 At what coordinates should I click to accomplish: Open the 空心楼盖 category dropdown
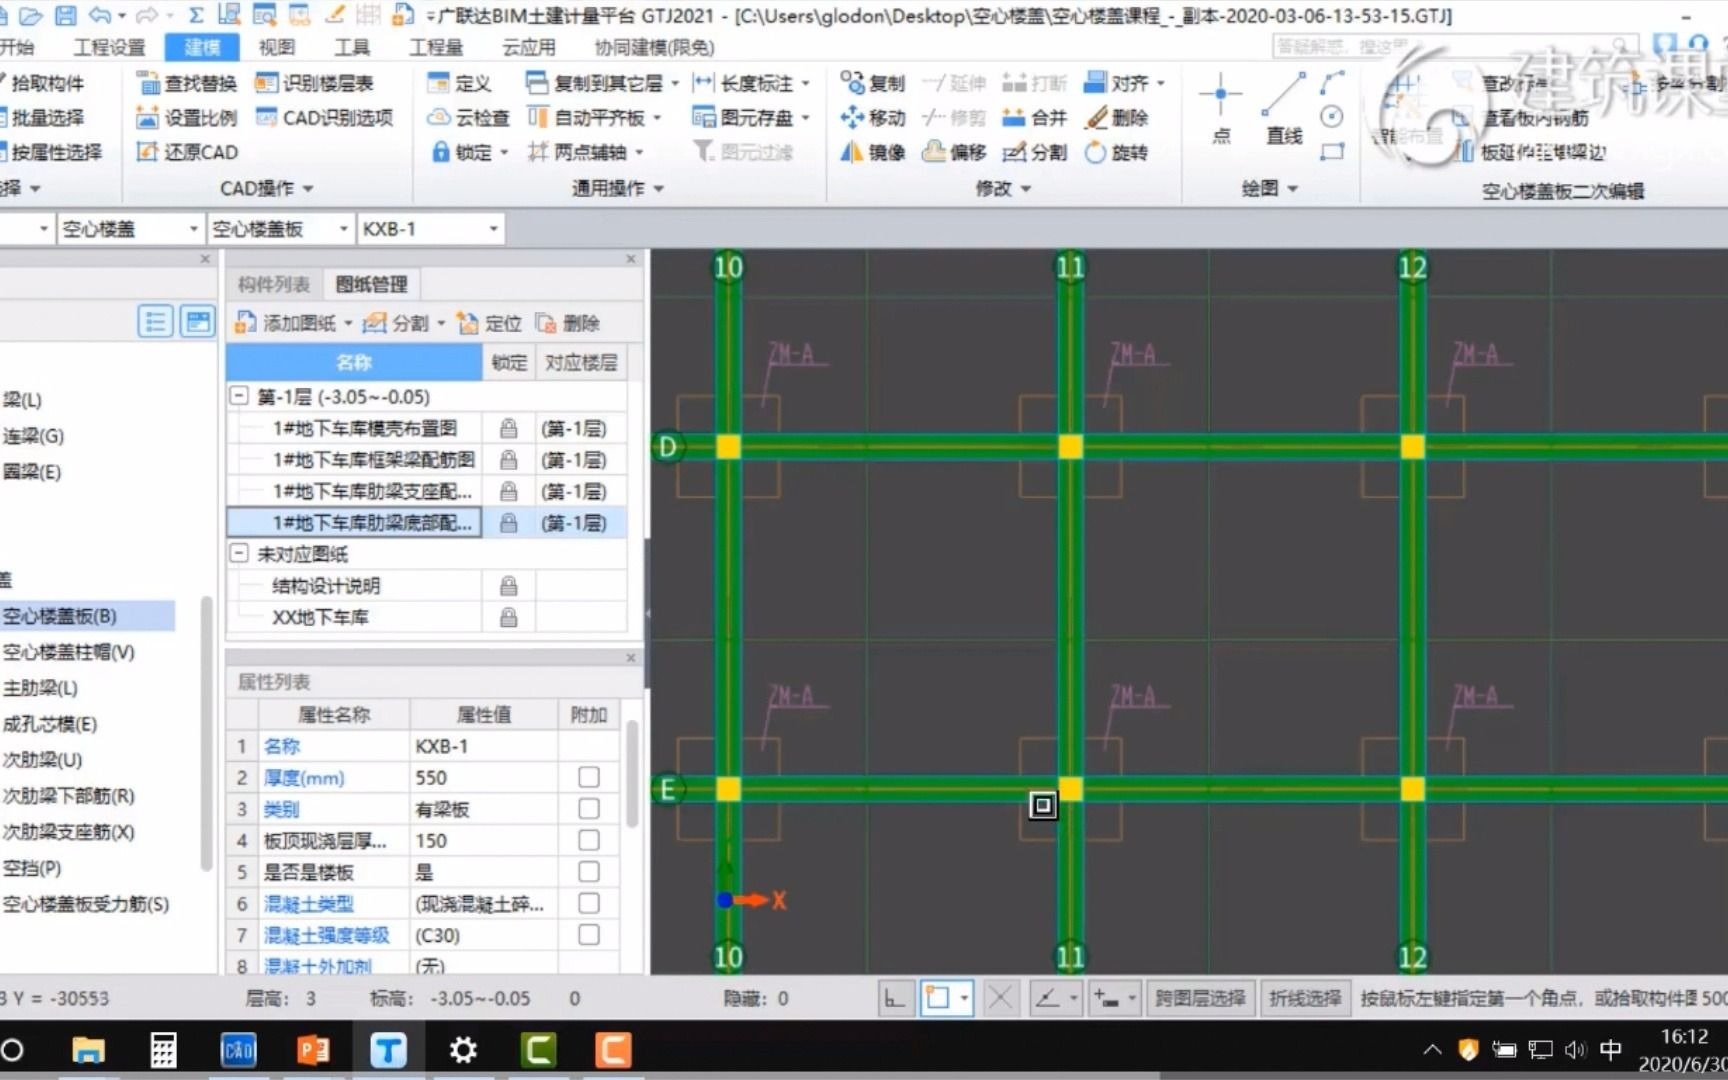[193, 229]
